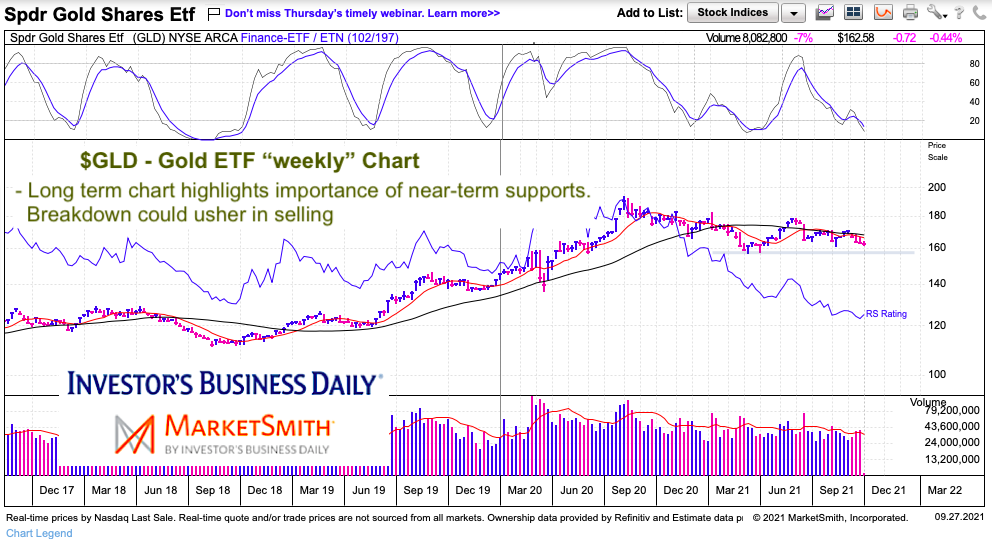This screenshot has height=539, width=992.
Task: Click the Spdr Gold Shares Etf title
Action: click(100, 14)
